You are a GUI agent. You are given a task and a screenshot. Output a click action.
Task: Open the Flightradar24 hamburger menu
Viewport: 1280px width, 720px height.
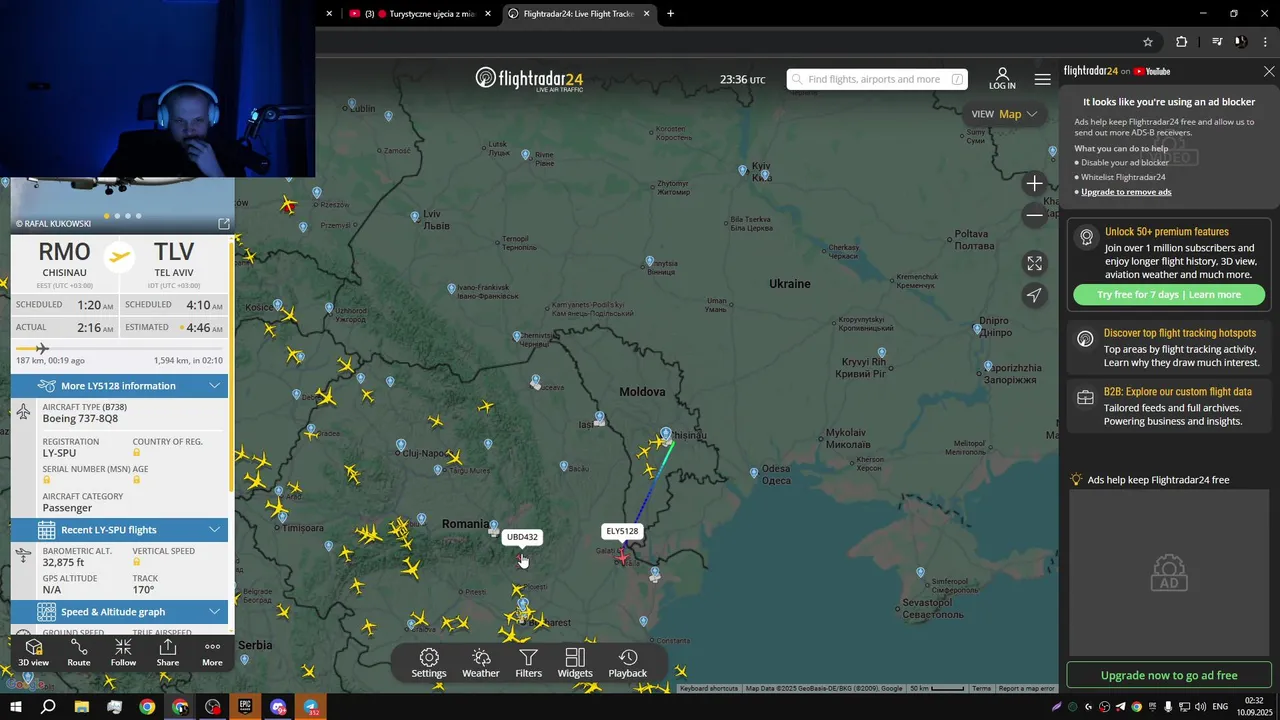click(x=1042, y=79)
